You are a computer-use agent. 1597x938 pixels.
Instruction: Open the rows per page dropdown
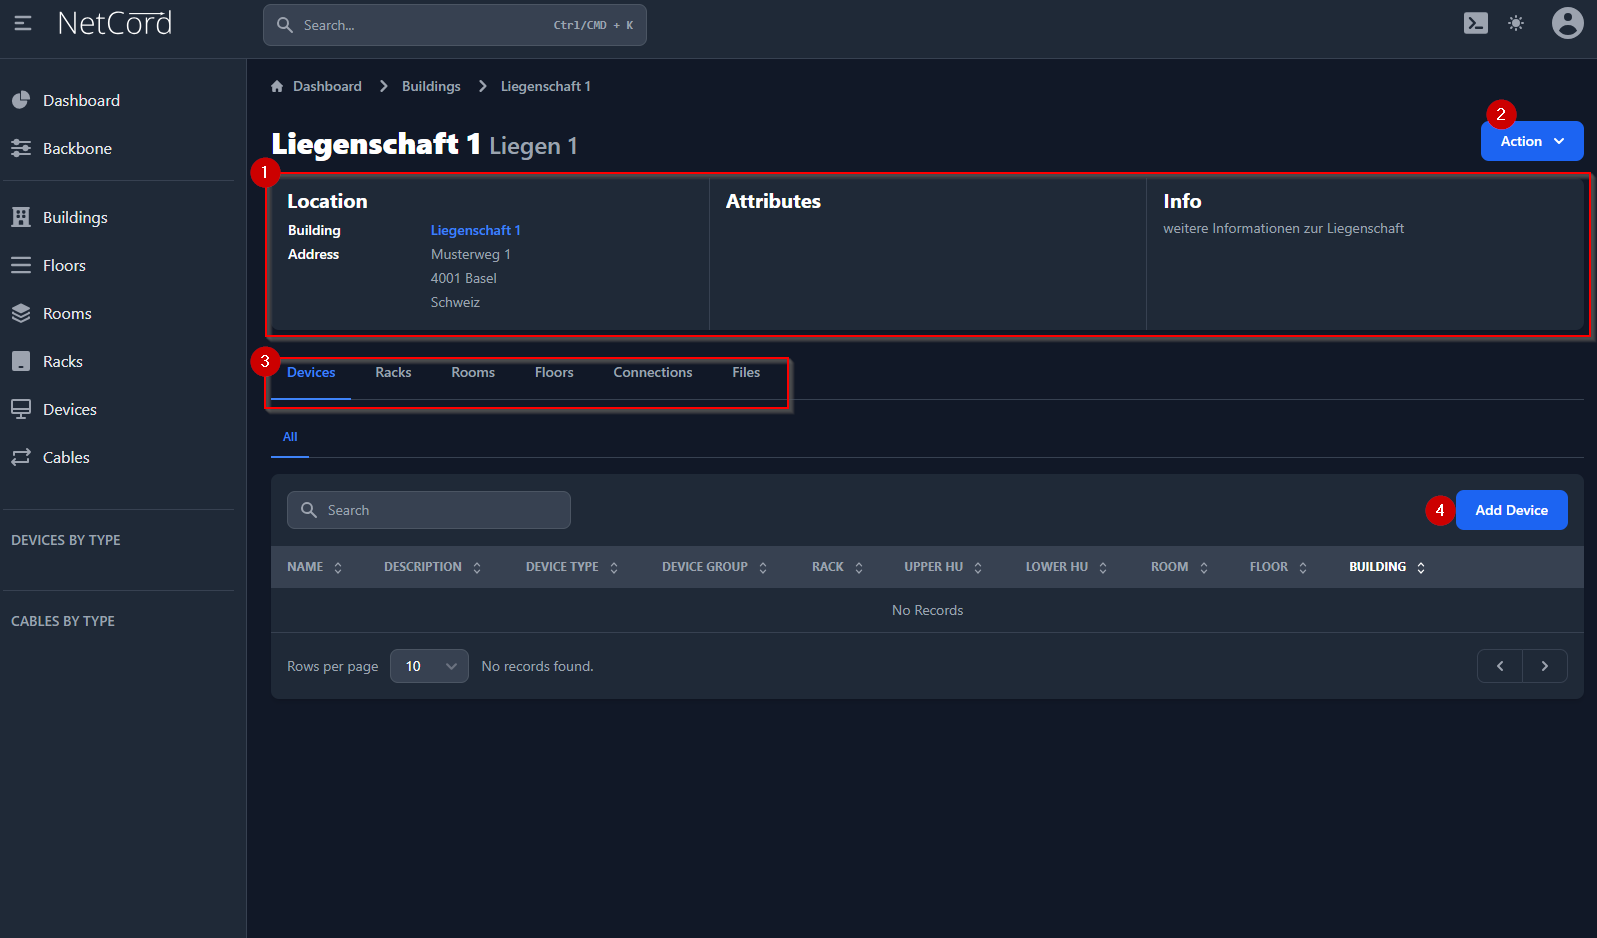tap(429, 666)
